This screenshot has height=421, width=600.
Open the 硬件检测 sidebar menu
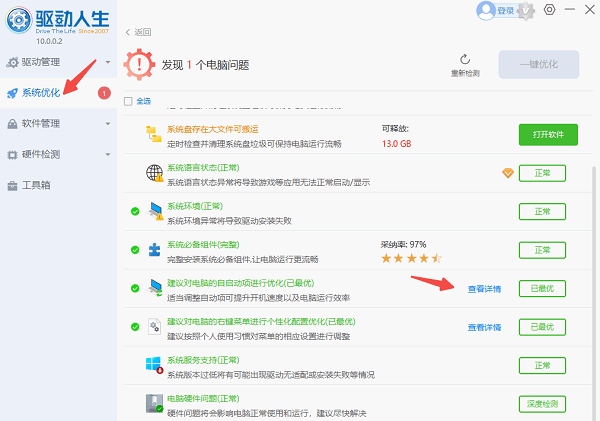pos(59,155)
